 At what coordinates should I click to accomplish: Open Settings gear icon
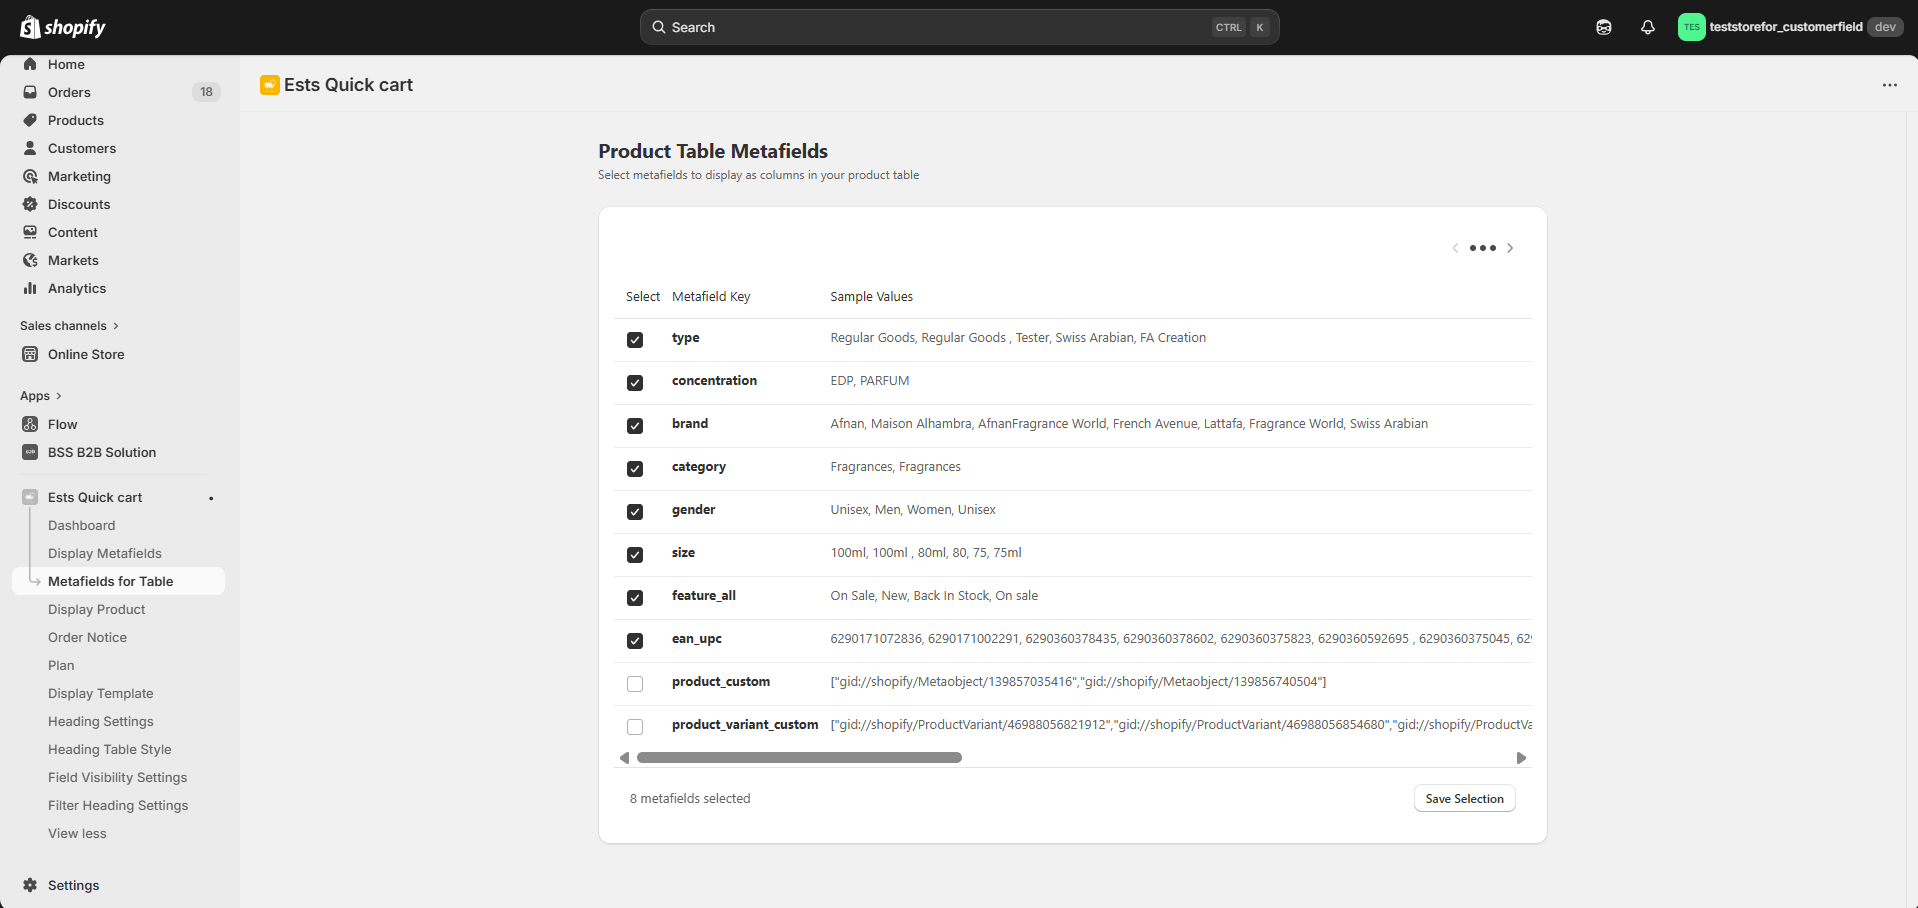[x=30, y=885]
